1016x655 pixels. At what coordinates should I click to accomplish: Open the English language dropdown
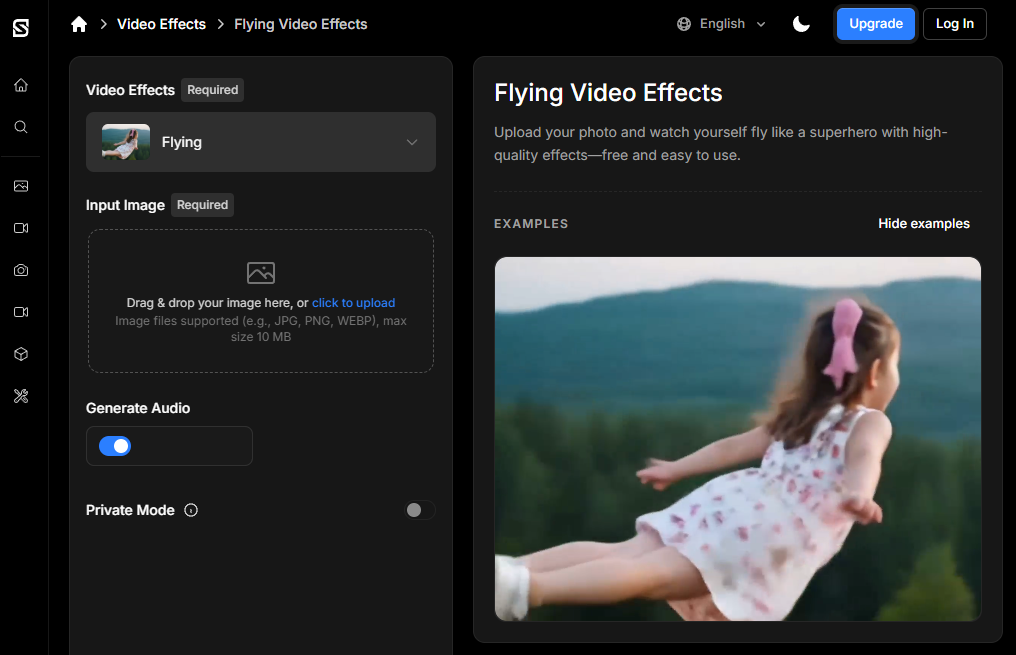point(721,24)
